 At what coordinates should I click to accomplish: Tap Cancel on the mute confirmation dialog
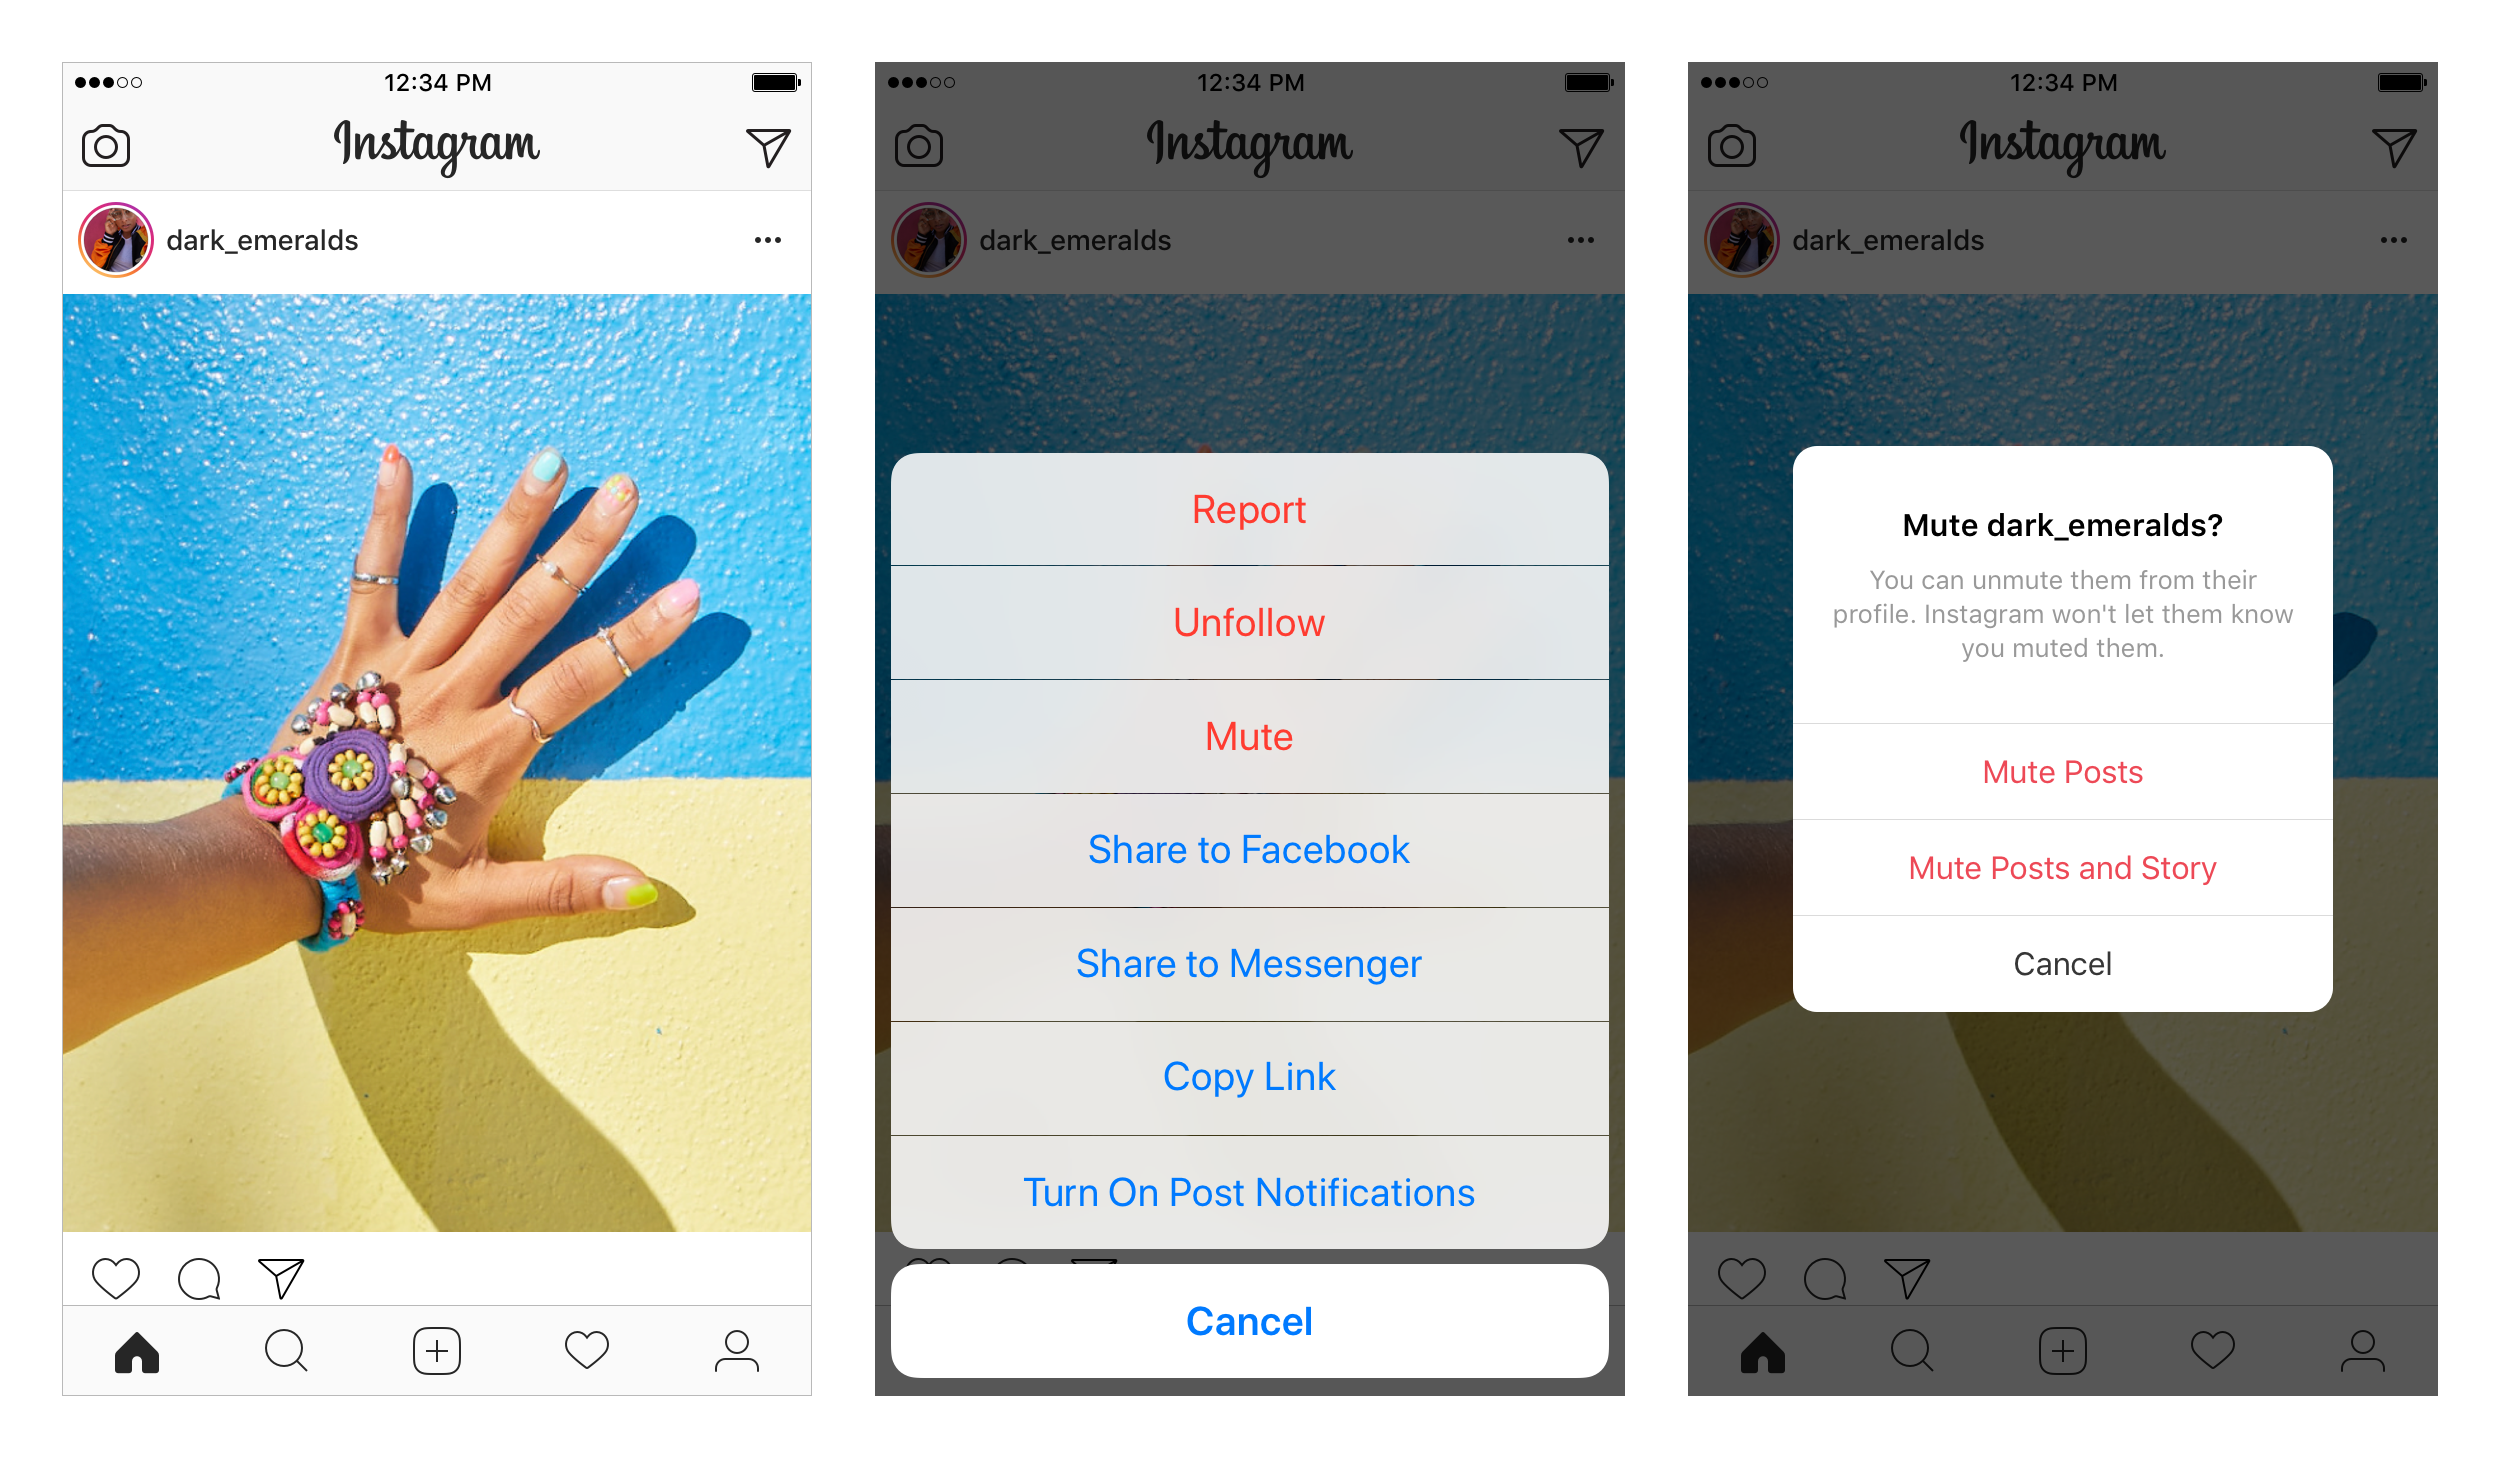tap(2060, 963)
